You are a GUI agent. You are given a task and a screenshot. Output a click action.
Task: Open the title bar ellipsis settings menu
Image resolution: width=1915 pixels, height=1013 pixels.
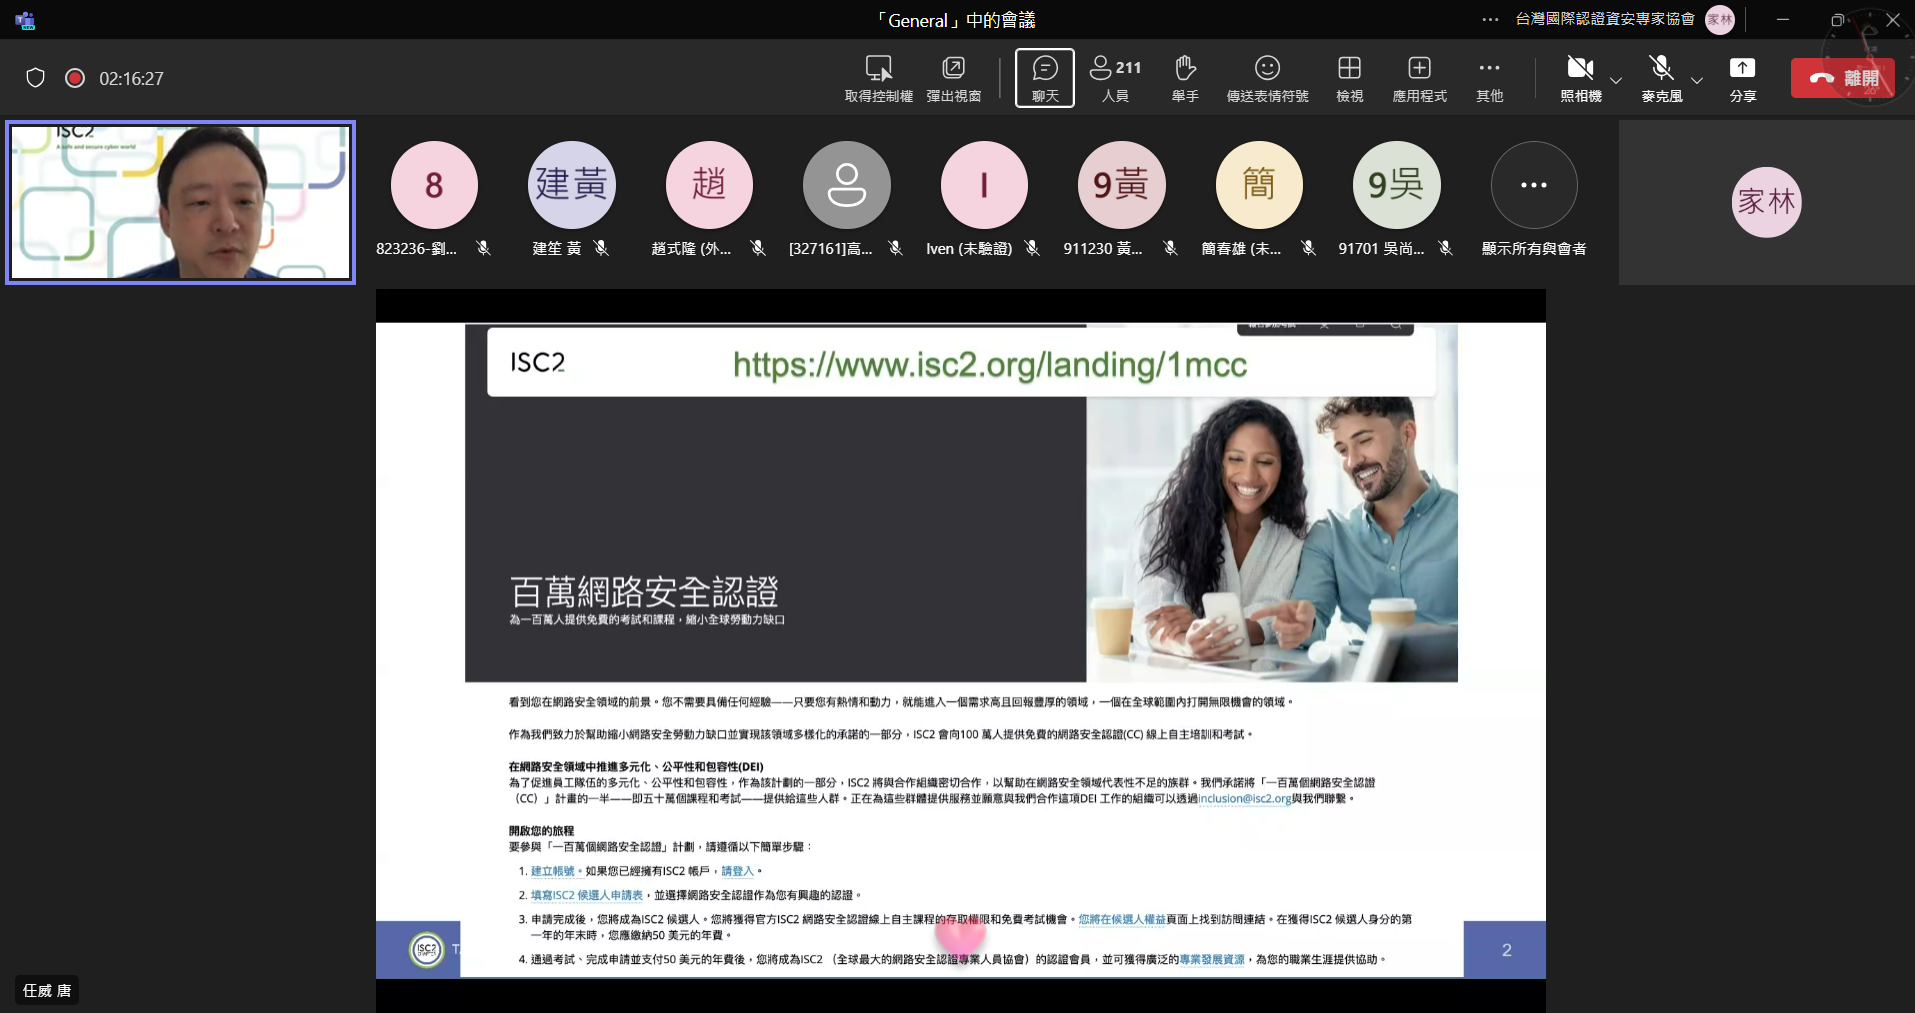point(1490,20)
